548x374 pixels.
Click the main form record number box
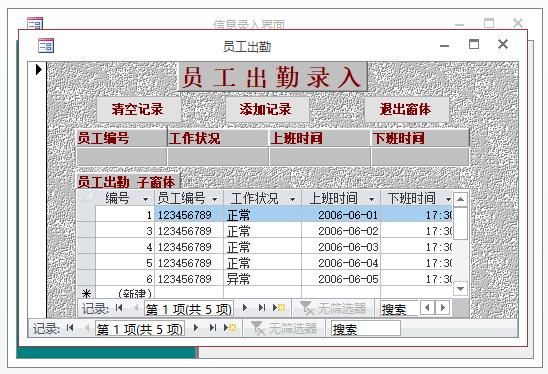(x=139, y=329)
